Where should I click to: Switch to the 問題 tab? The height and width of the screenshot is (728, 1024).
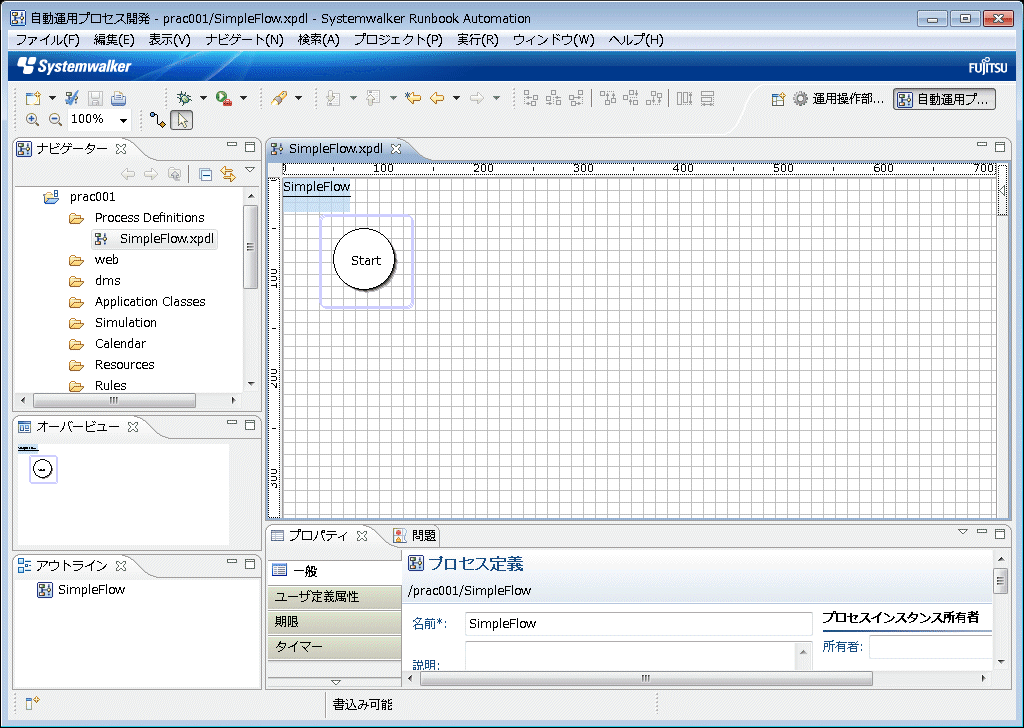[415, 536]
